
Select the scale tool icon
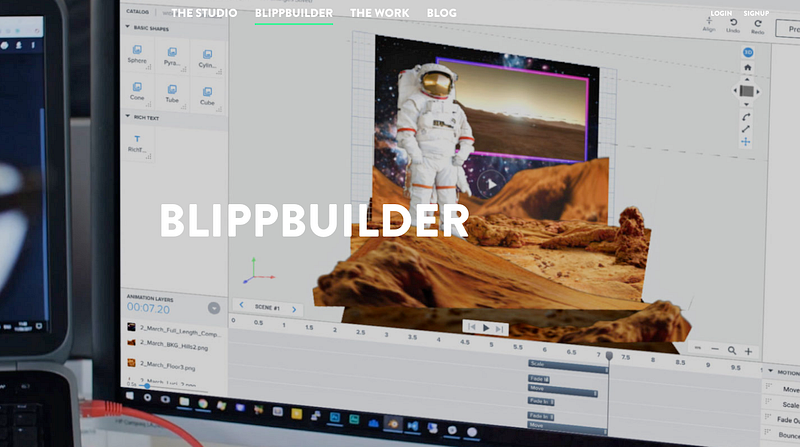pos(746,129)
